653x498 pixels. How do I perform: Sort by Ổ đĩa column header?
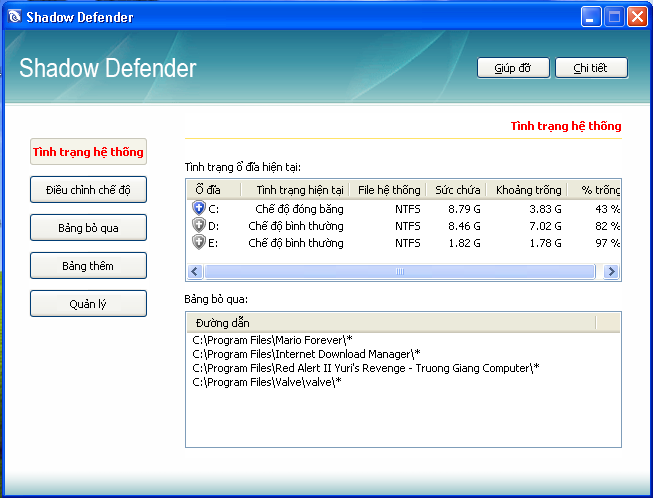tap(214, 190)
